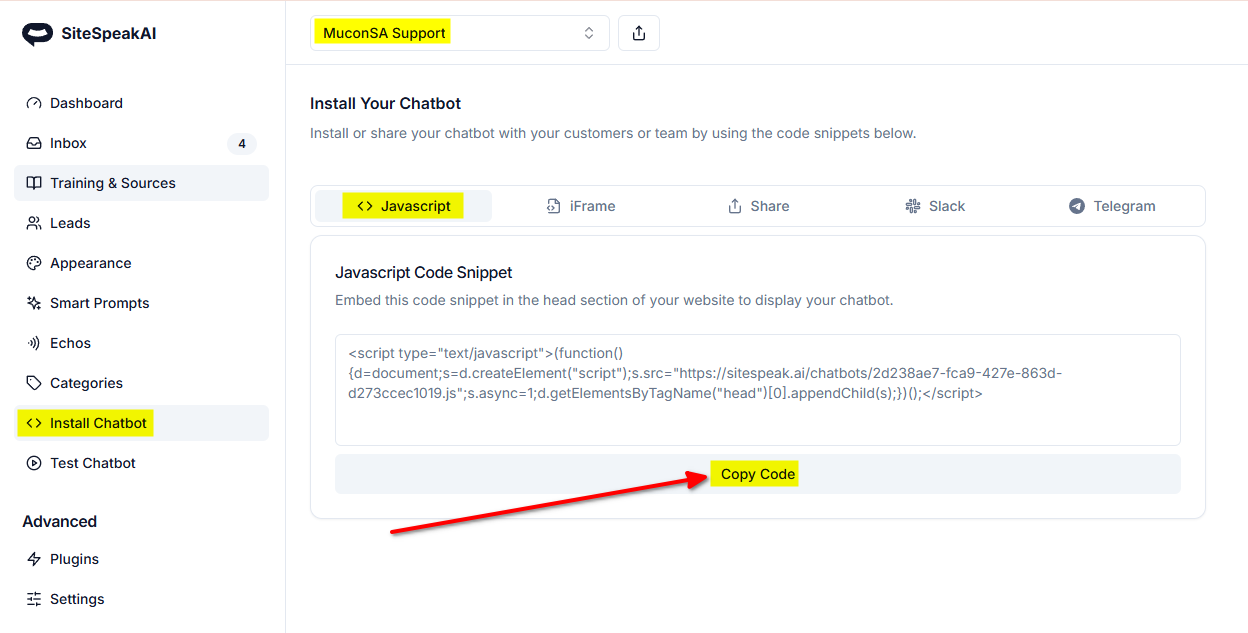The image size is (1248, 633).
Task: Click the Echos sound icon
Action: [34, 343]
